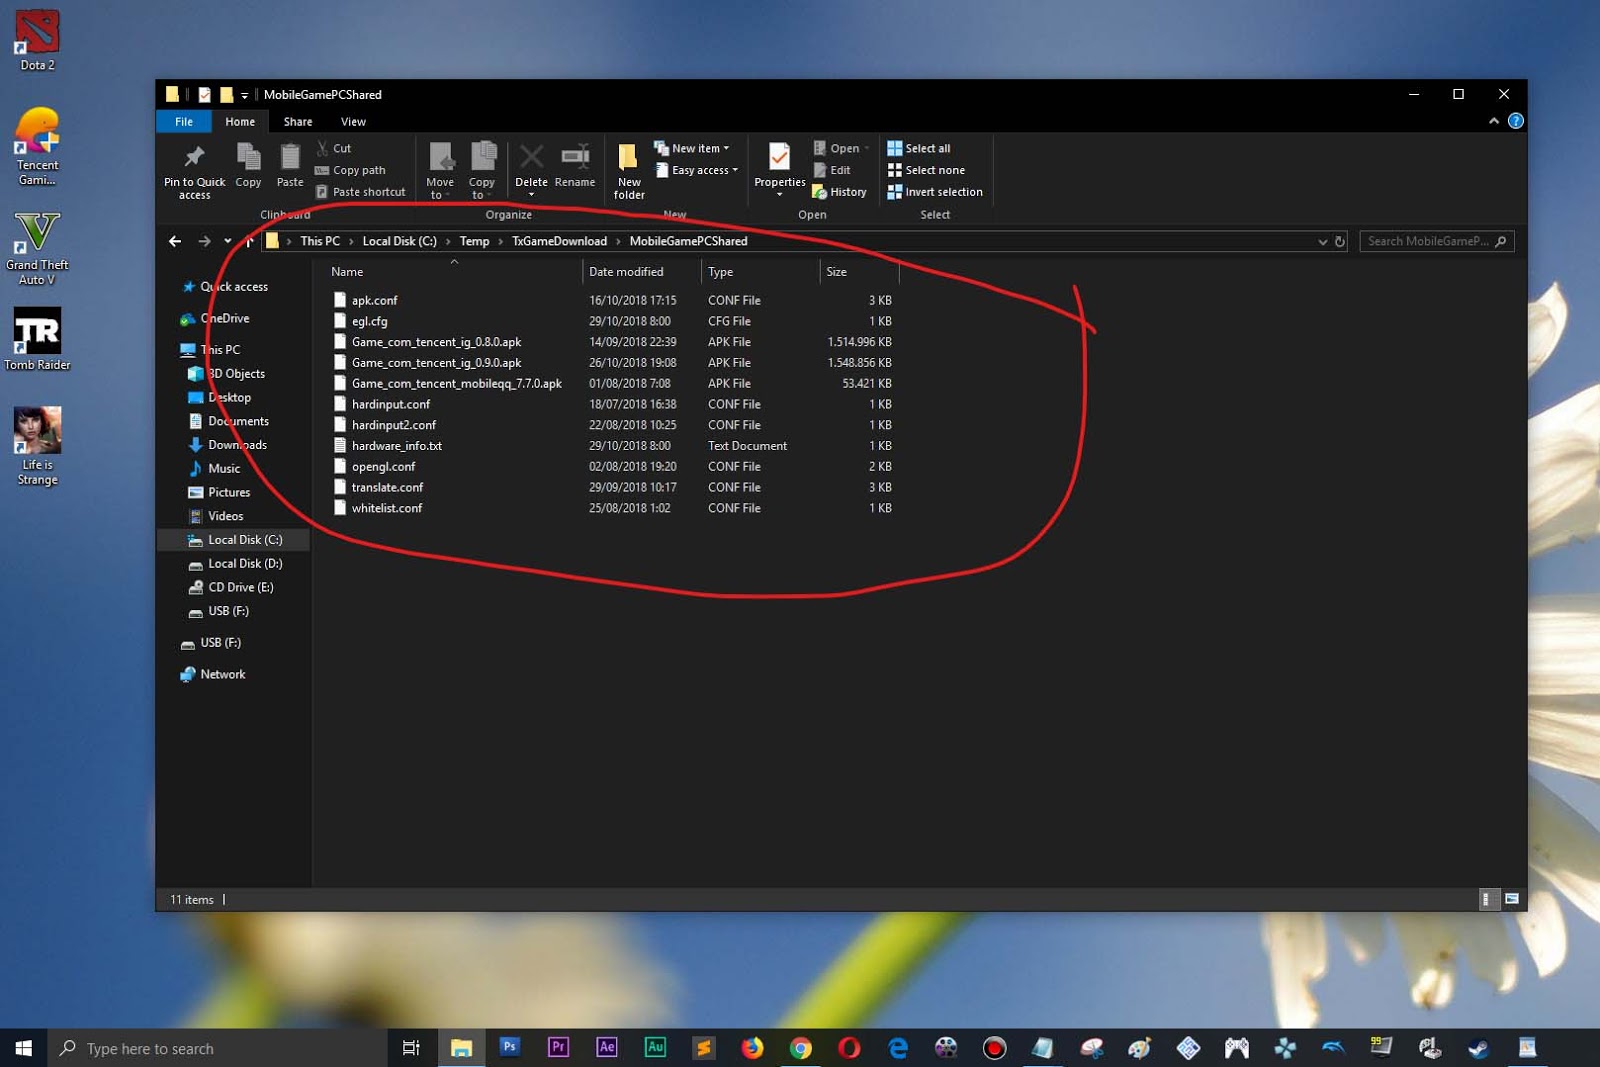Screen dimensions: 1600x1067
Task: Switch to details view layout button
Action: coord(1487,899)
